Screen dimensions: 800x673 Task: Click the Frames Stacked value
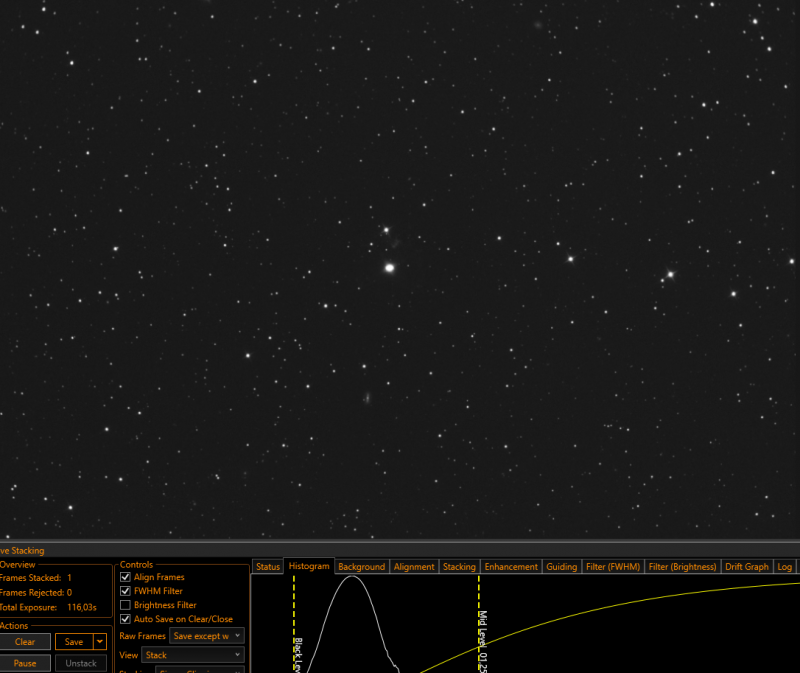click(x=69, y=578)
